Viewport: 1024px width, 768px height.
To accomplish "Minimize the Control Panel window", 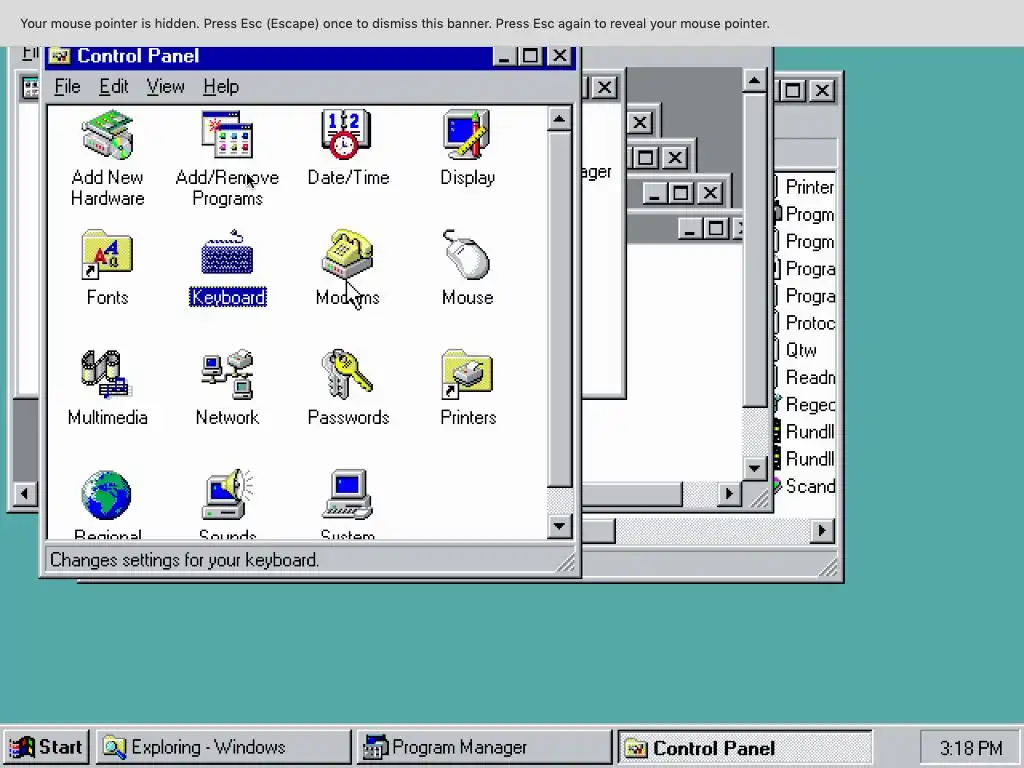I will point(504,56).
